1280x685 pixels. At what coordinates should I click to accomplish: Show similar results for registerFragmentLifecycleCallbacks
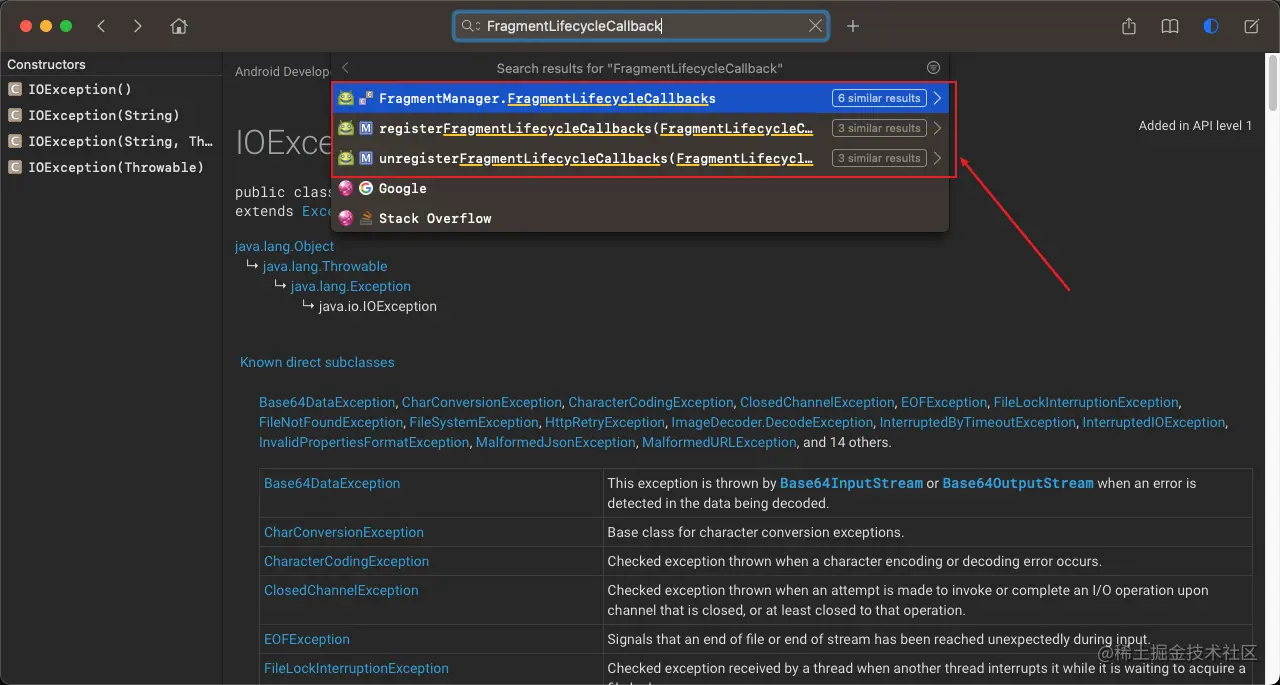(879, 128)
